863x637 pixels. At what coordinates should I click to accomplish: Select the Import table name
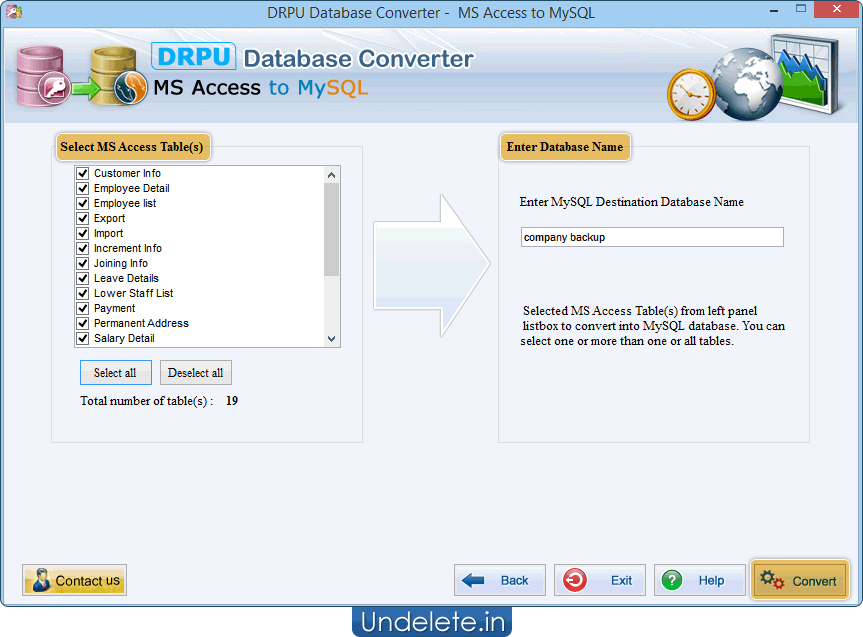(x=108, y=233)
